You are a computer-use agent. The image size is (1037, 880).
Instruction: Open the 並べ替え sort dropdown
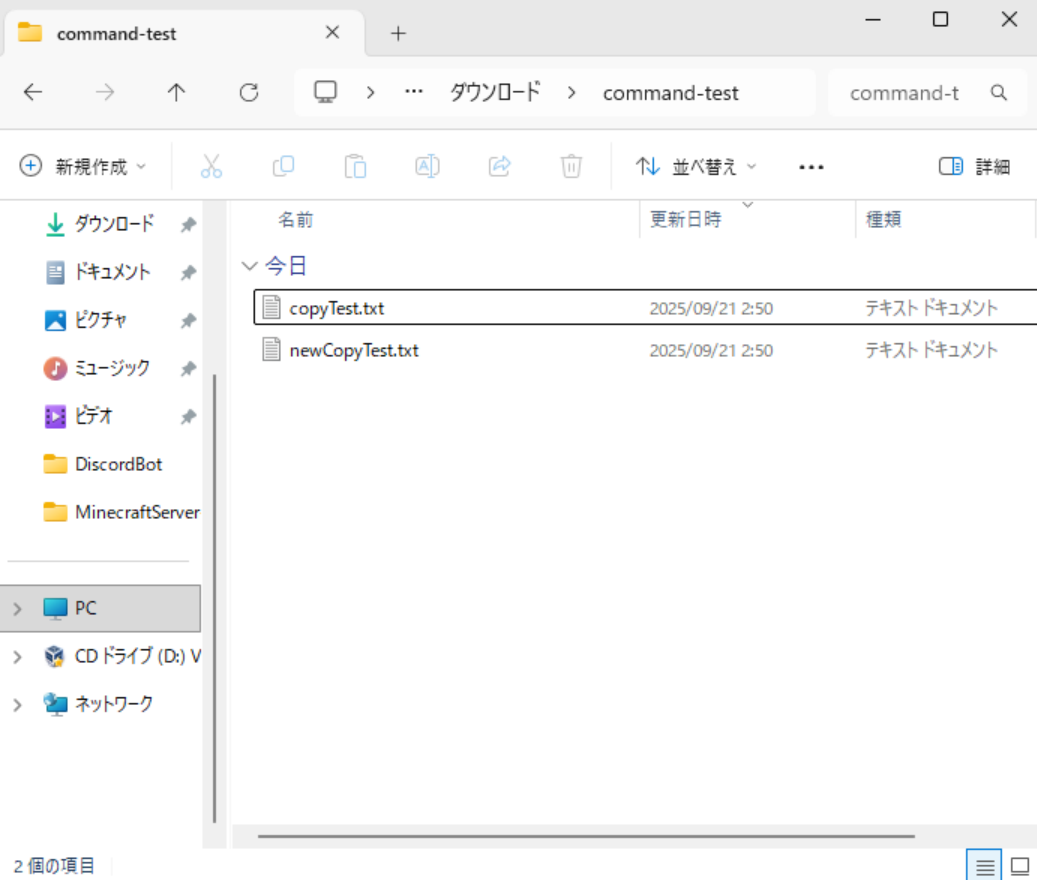[697, 167]
